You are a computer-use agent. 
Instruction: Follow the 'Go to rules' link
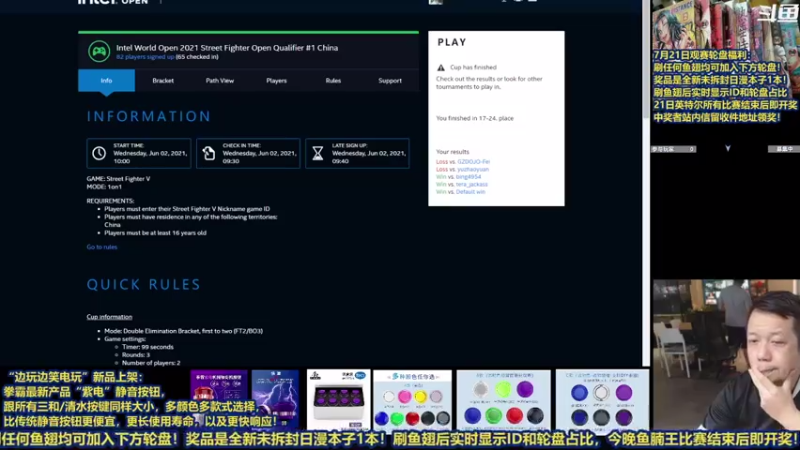pos(102,247)
